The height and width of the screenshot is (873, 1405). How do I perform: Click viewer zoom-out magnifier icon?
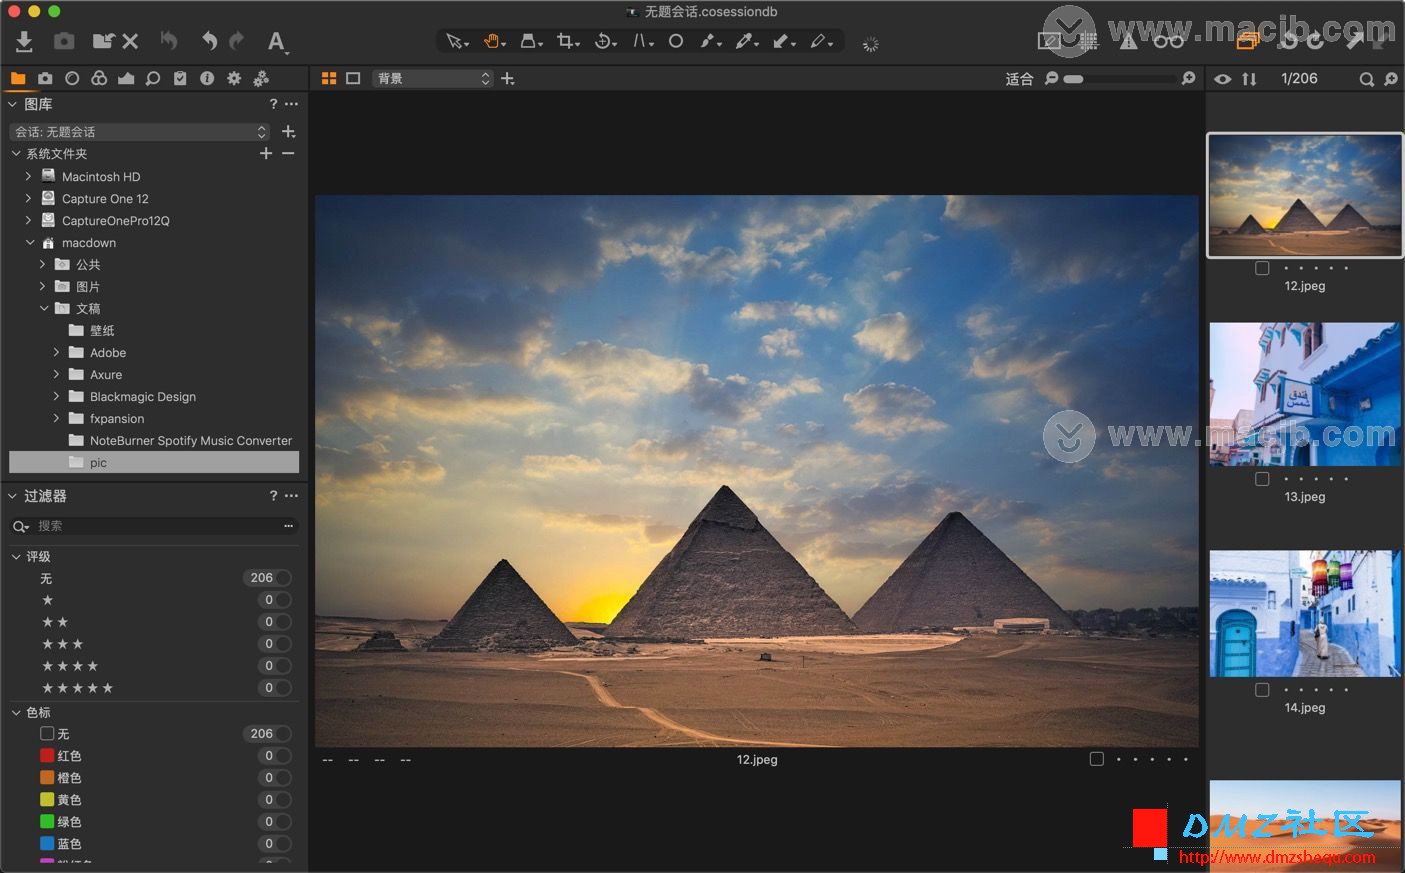1052,78
